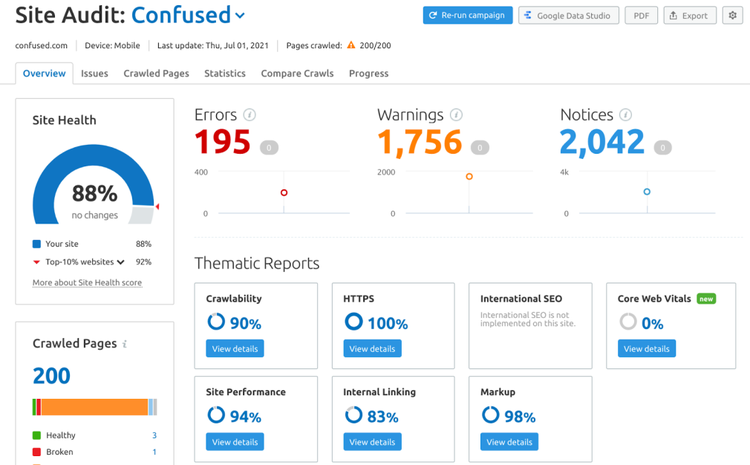Open the Progress tab
This screenshot has height=465, width=750.
[x=368, y=73]
